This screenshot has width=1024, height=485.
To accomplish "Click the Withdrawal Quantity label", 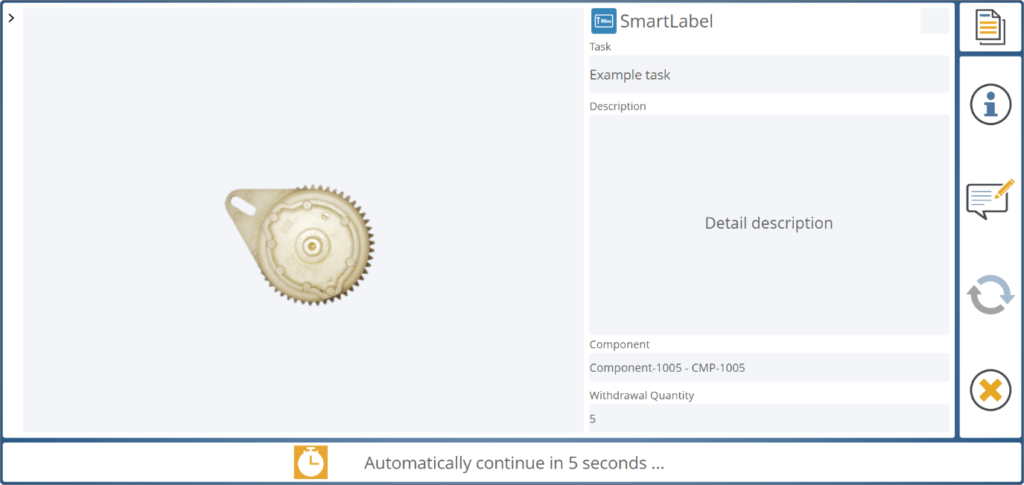I will pos(641,395).
